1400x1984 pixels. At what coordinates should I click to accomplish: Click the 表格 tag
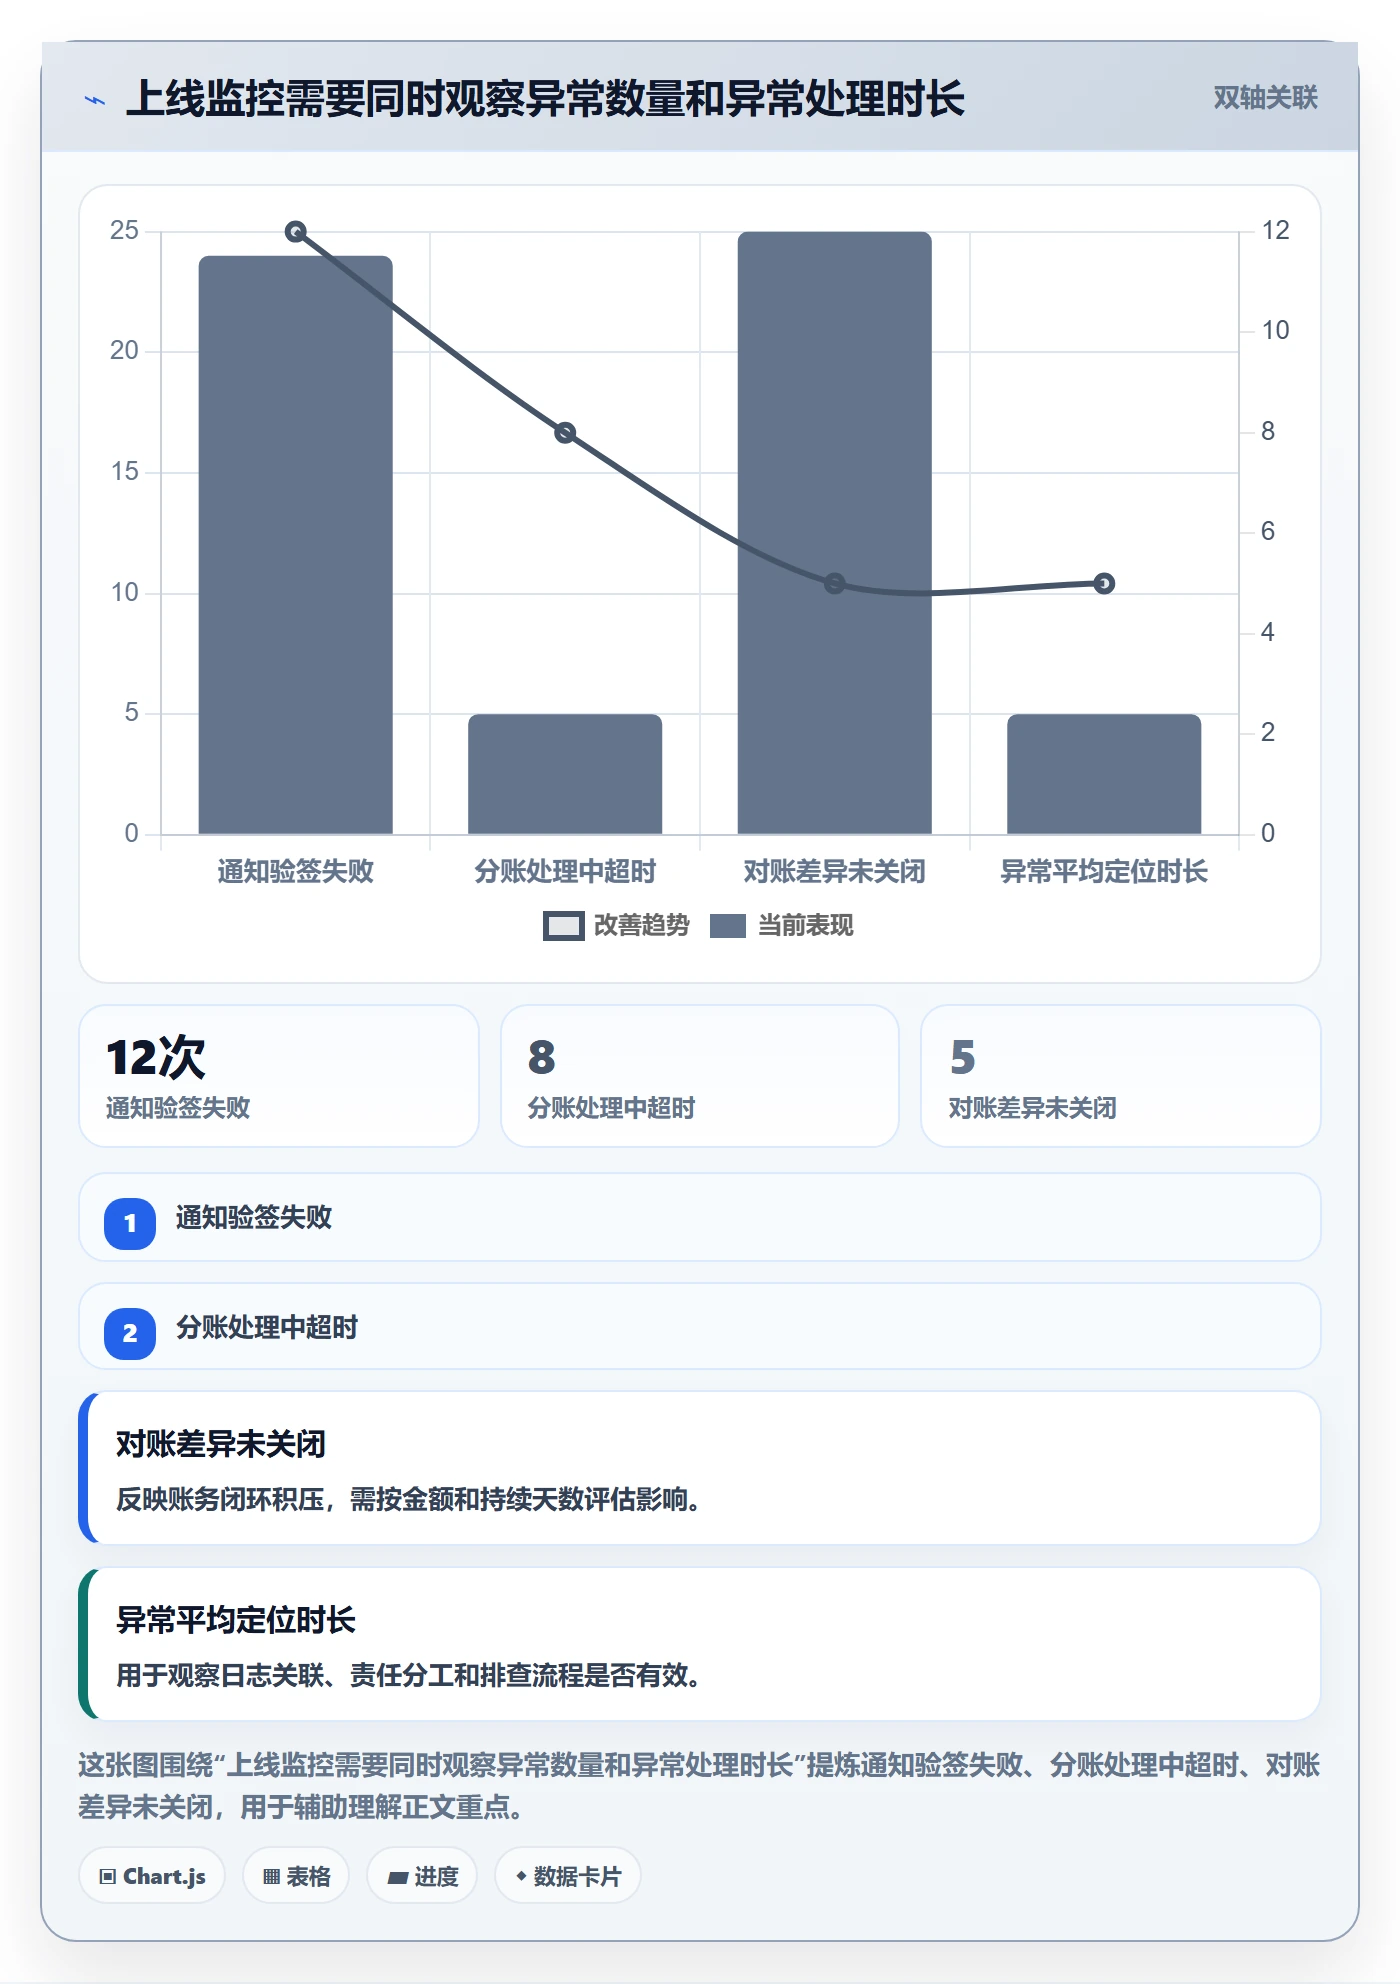(x=296, y=1876)
